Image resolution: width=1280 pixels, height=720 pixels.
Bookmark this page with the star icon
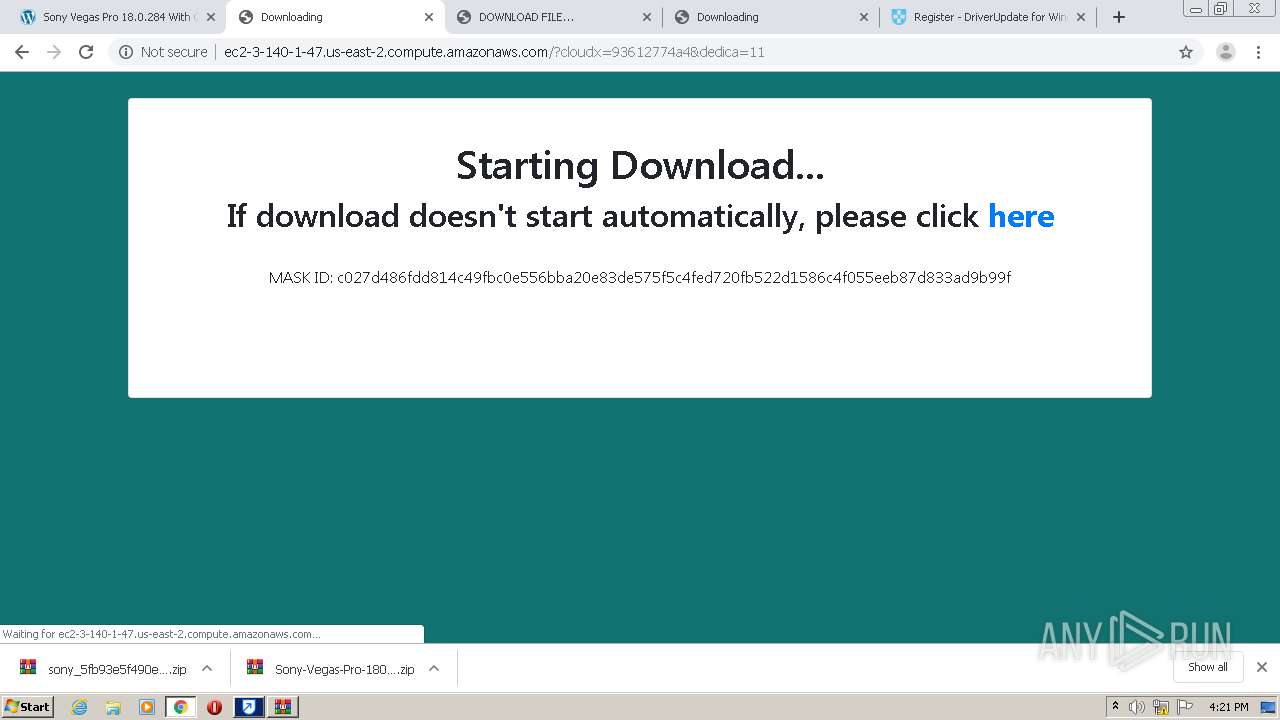coord(1186,52)
